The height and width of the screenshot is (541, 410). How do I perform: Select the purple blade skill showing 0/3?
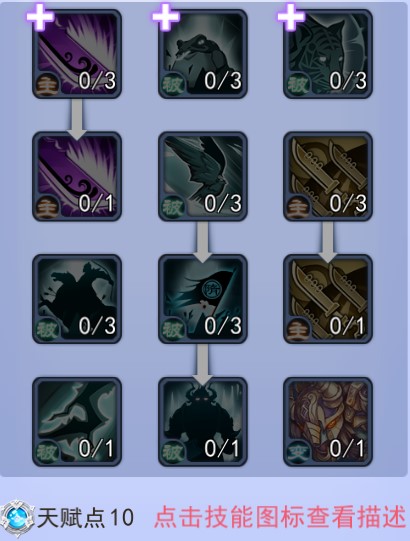pos(77,54)
